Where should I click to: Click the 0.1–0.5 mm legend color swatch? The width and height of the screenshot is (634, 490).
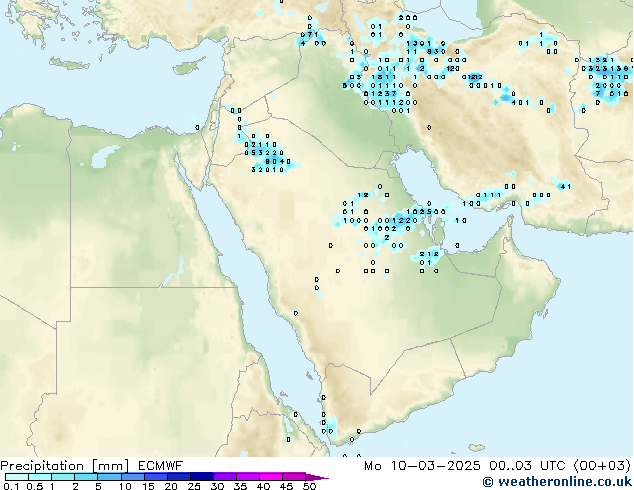coord(17,477)
